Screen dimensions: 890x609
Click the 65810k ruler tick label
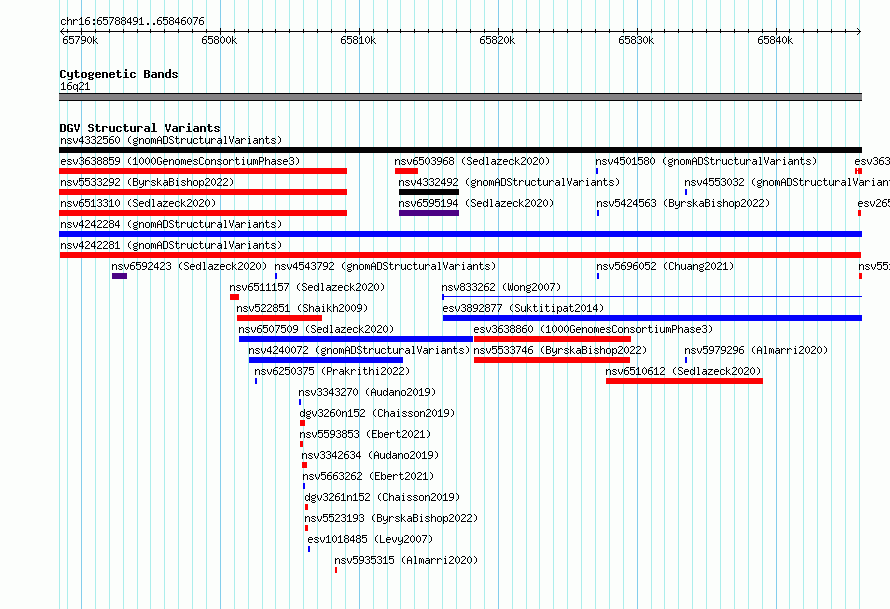[358, 40]
